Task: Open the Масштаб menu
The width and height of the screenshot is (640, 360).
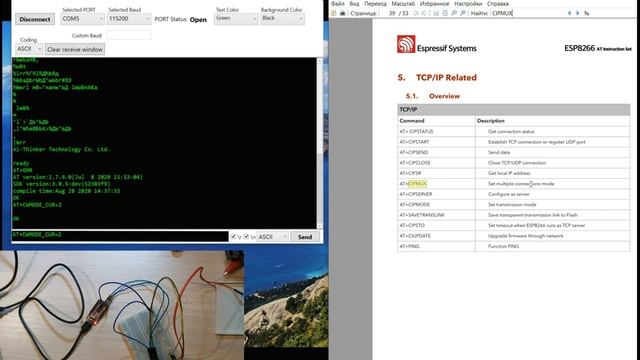Action: tap(403, 4)
